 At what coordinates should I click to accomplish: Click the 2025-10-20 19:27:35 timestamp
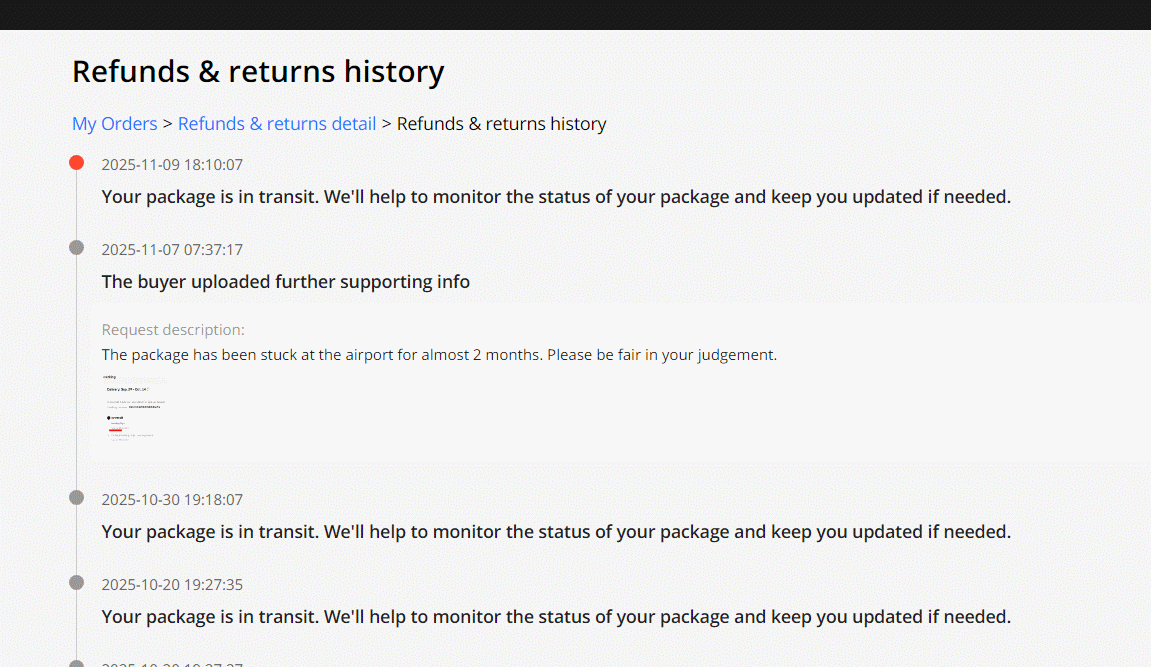coord(172,585)
